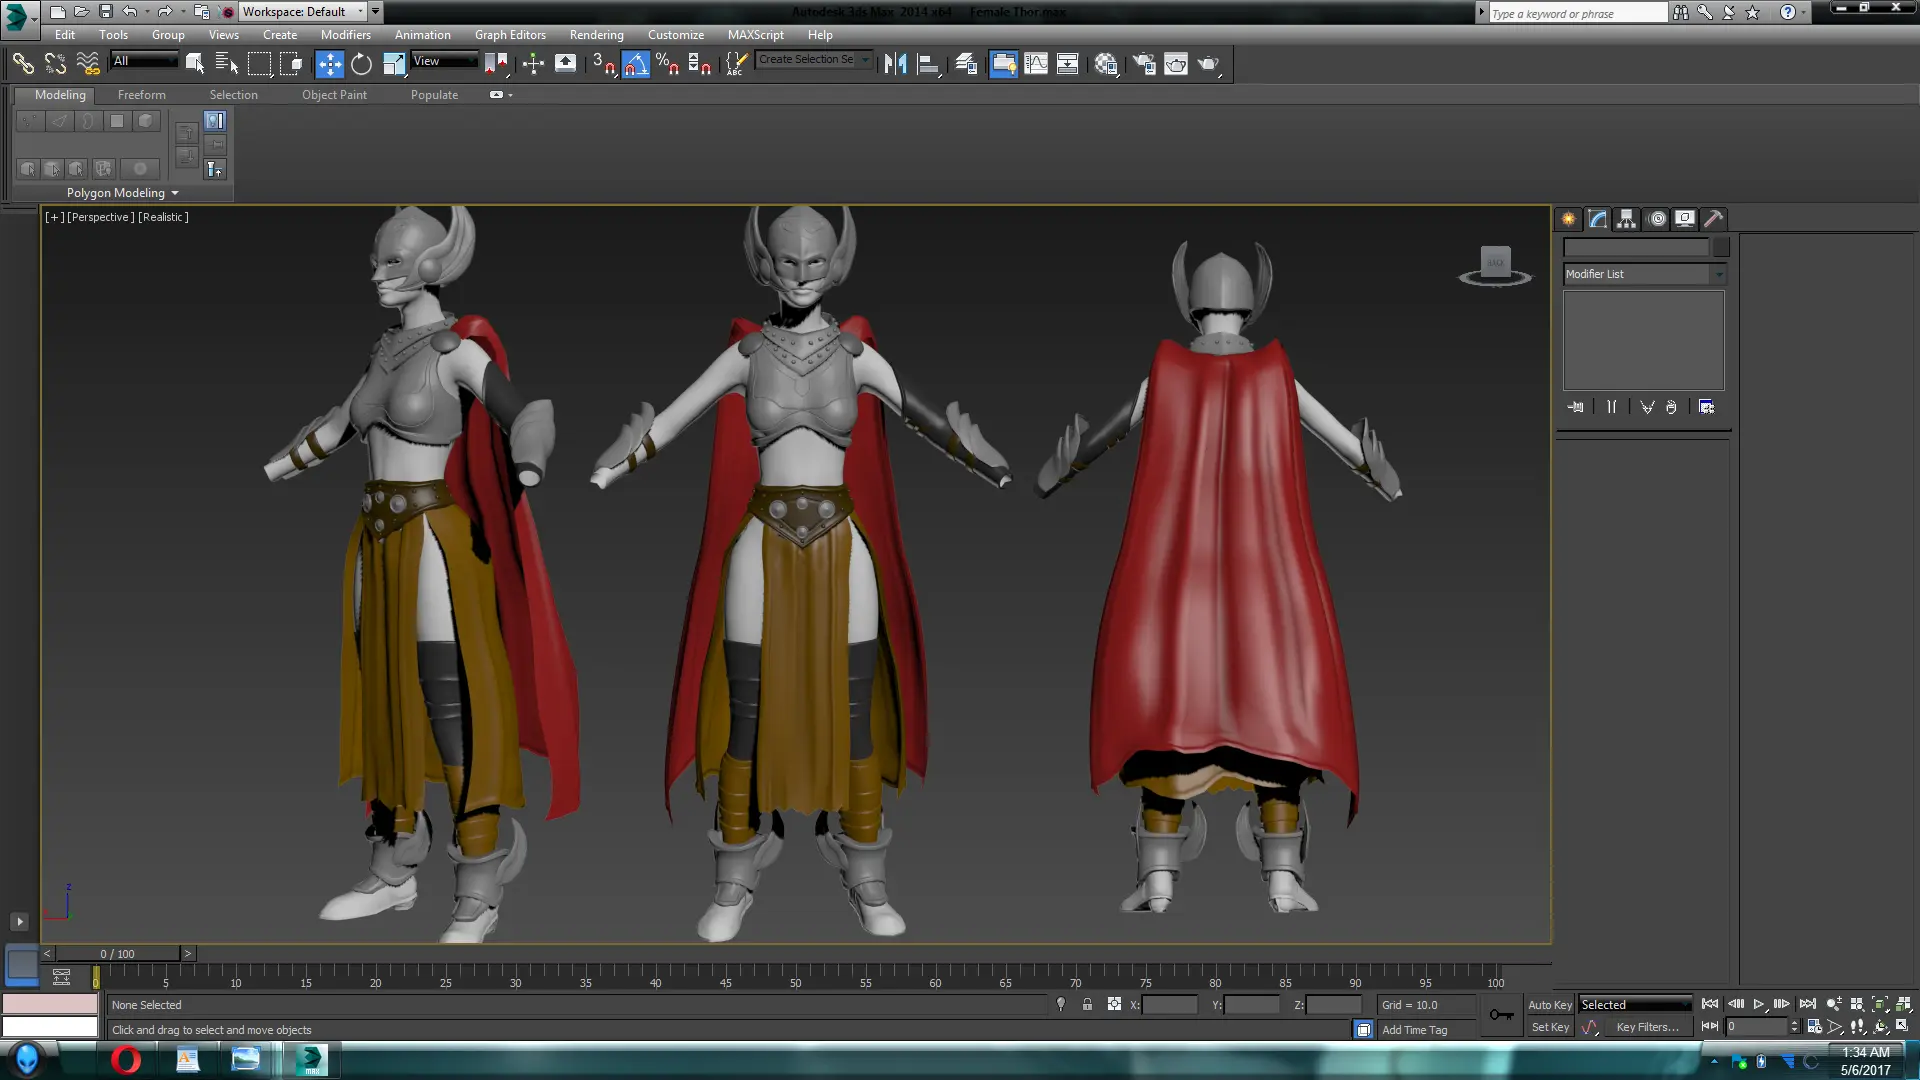
Task: Open the reference coordinate system View dropdown
Action: [444, 61]
